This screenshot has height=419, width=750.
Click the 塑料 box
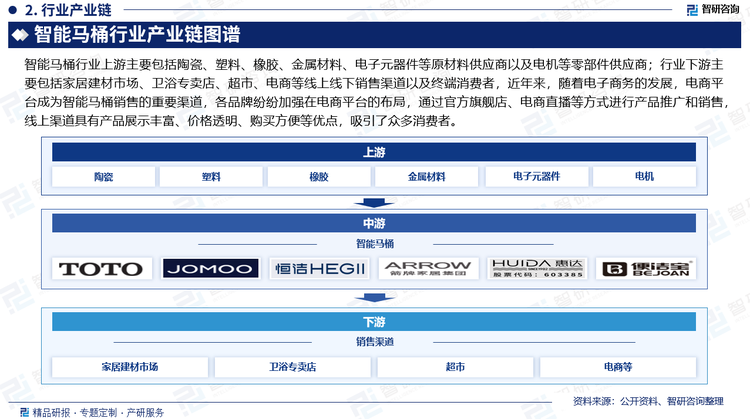[x=211, y=176]
